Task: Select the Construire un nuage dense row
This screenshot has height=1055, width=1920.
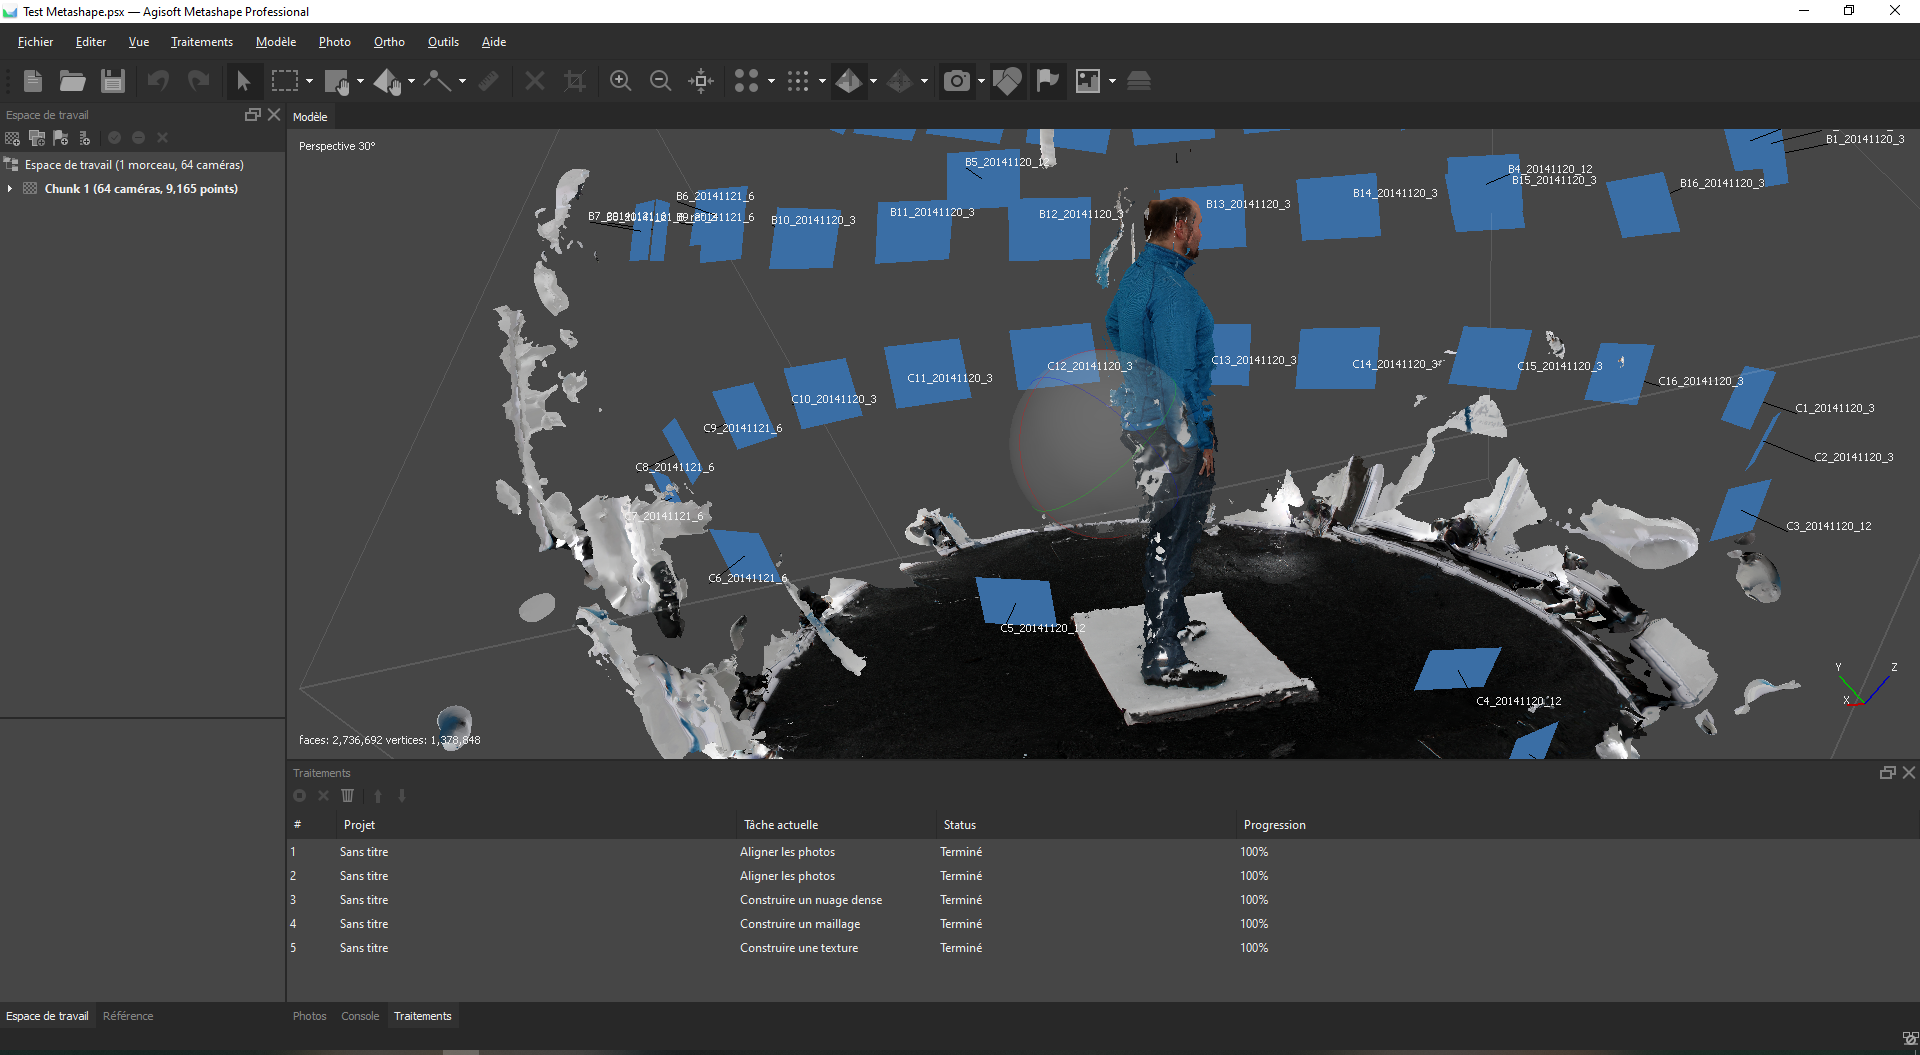Action: click(x=1103, y=900)
